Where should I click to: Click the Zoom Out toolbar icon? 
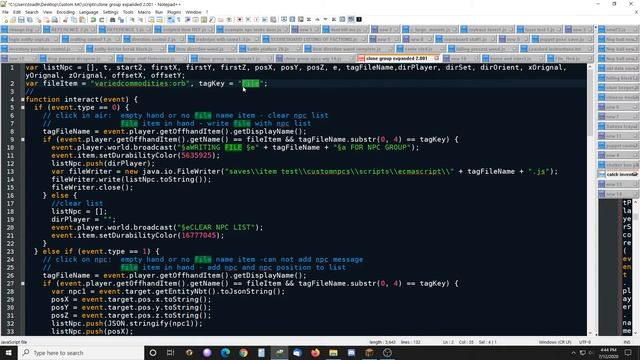(140, 20)
